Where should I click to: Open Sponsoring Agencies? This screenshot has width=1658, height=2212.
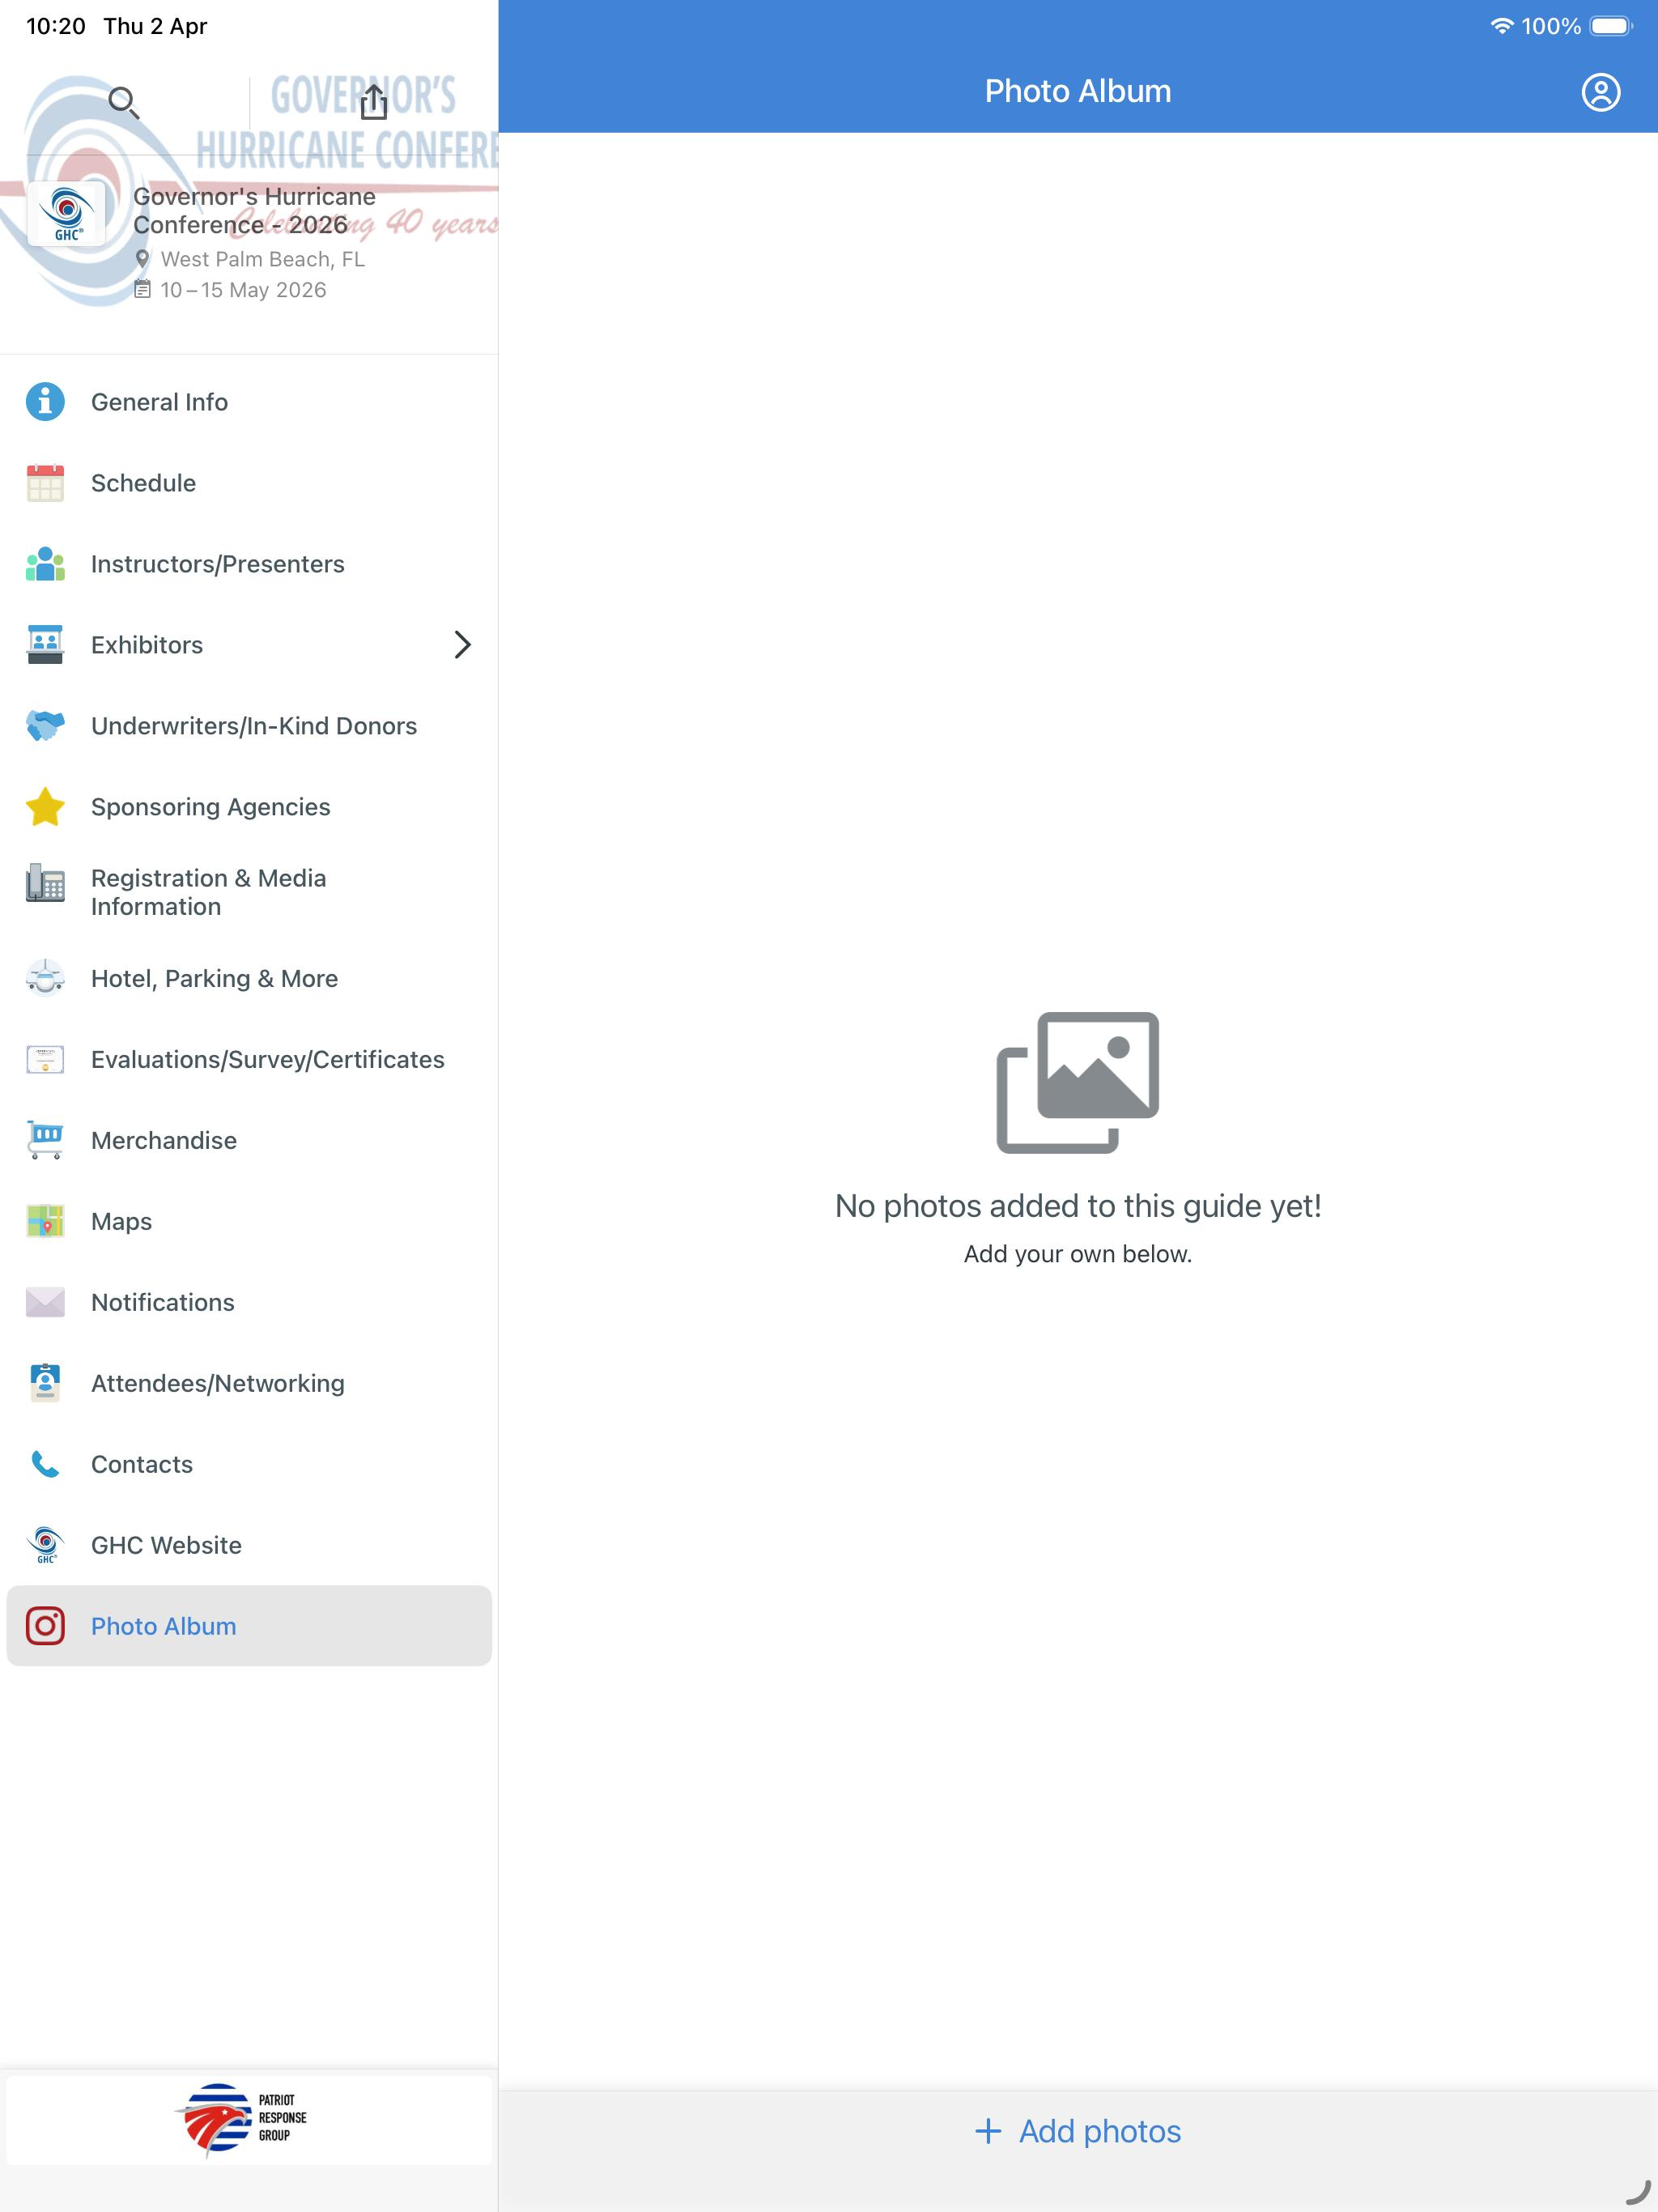[x=249, y=807]
